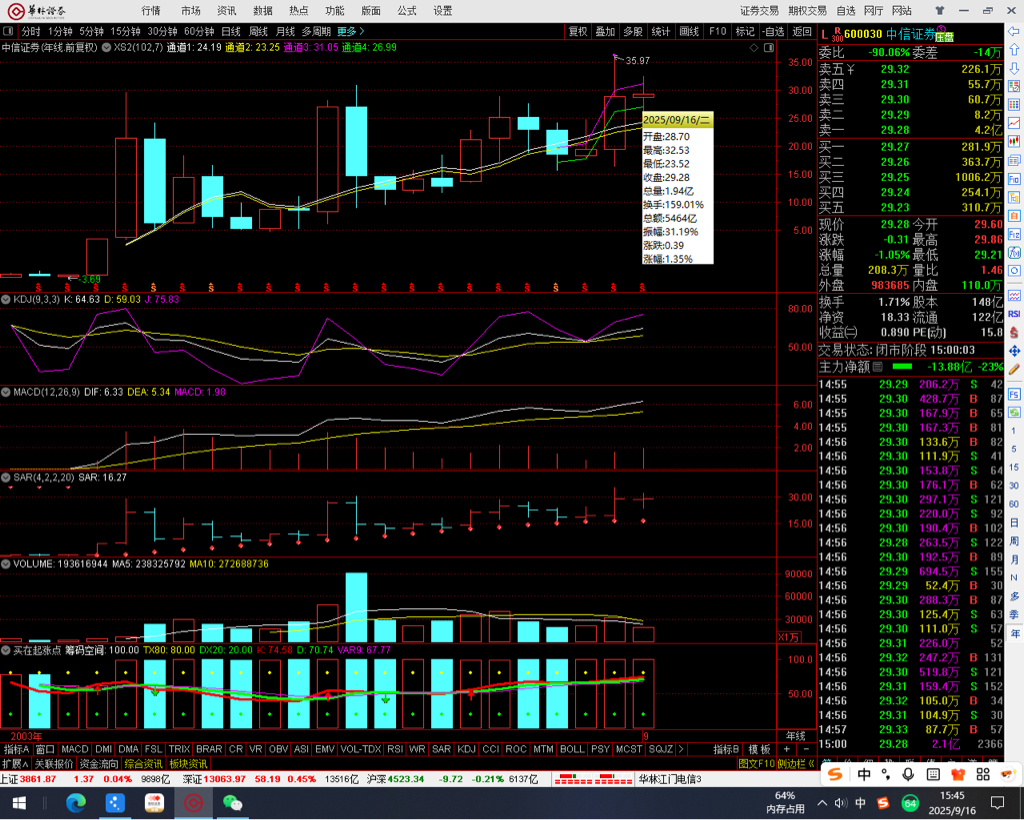Toggle the XS2 indicator circle button
Screen dimensions: 1024x820
[x=106, y=48]
